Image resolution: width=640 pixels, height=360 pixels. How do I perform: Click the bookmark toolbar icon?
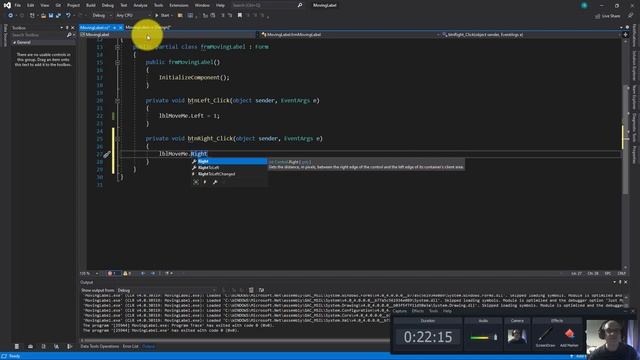pos(240,16)
